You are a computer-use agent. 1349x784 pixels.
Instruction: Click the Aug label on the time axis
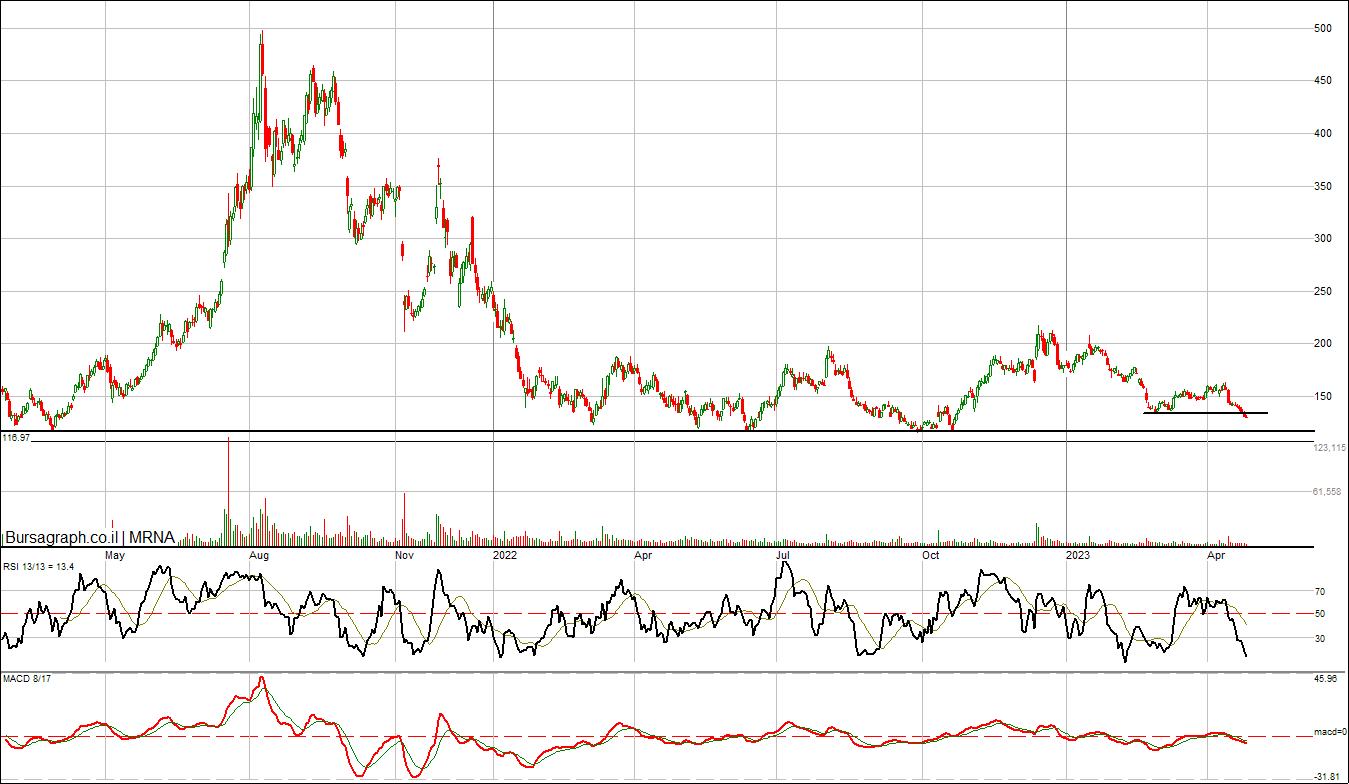click(259, 554)
